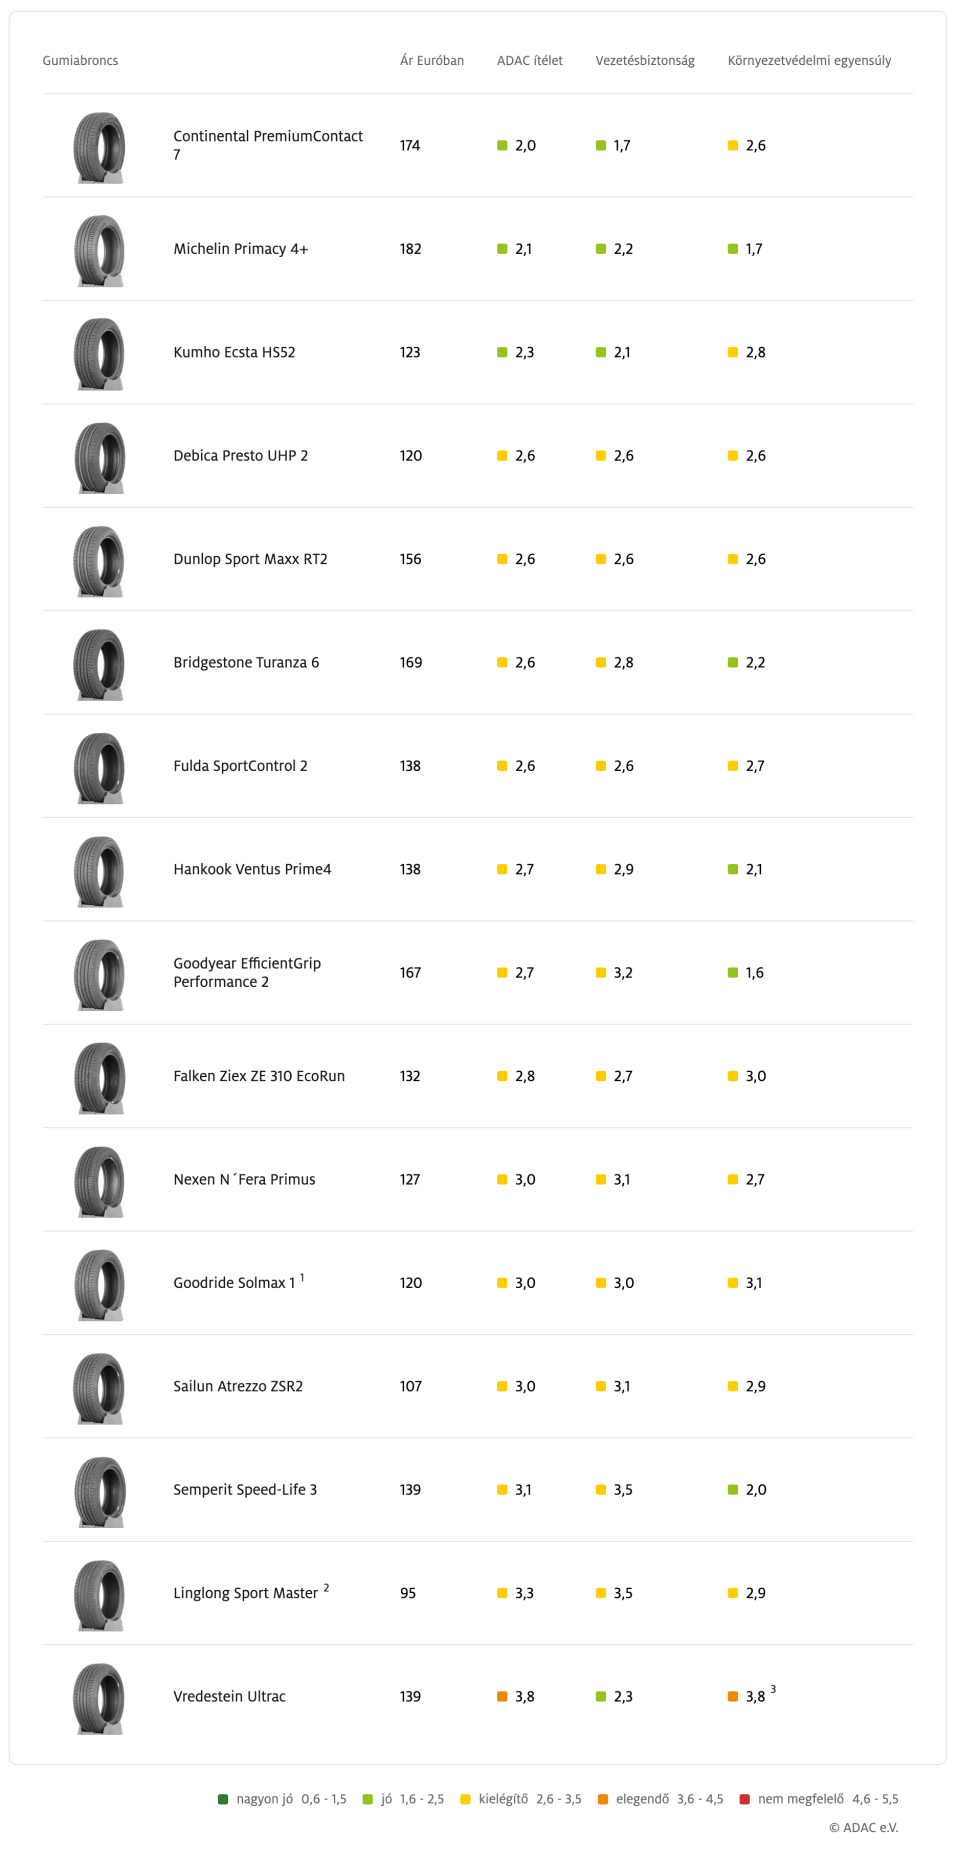Click the Sailun Atrezzo ZSR2 tire name
Image resolution: width=959 pixels, height=1850 pixels.
pos(238,1386)
